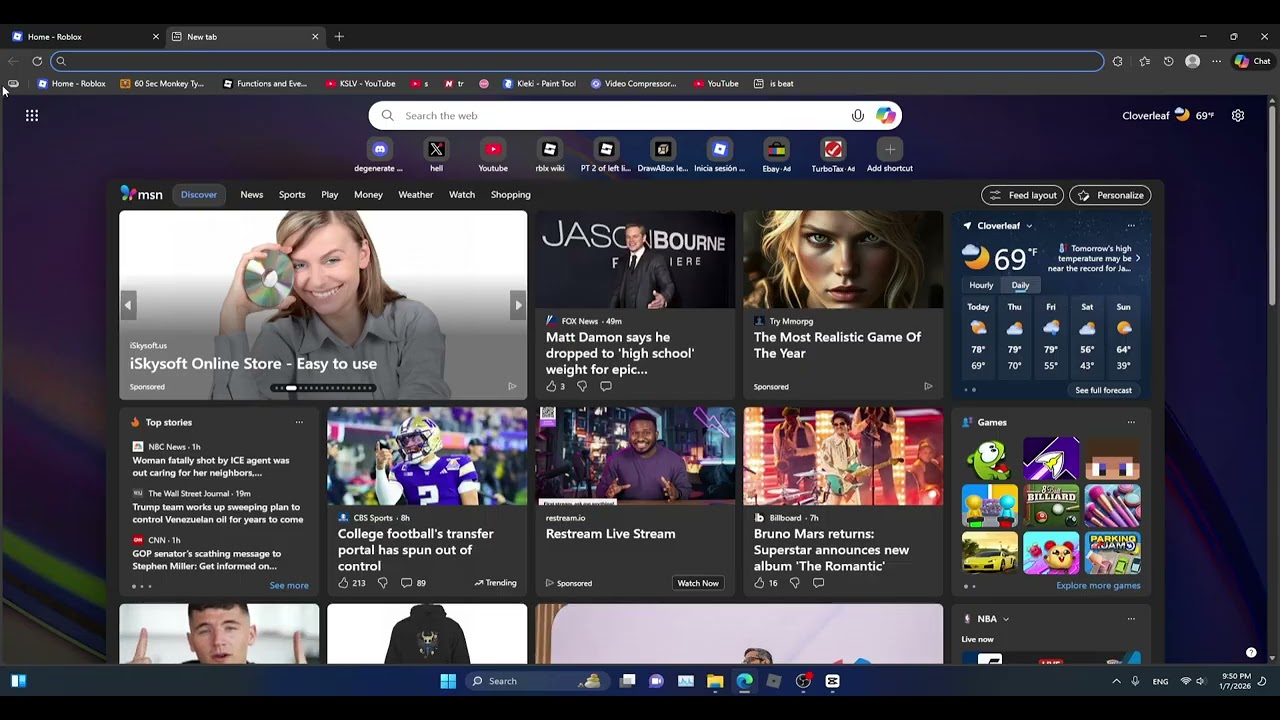Open page settings gear icon

1238,116
